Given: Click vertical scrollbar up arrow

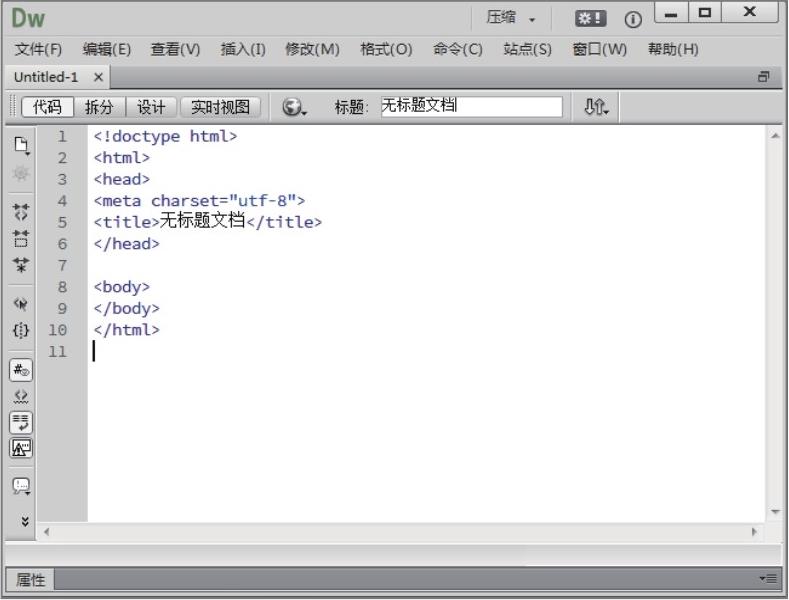Looking at the screenshot, I should [775, 136].
